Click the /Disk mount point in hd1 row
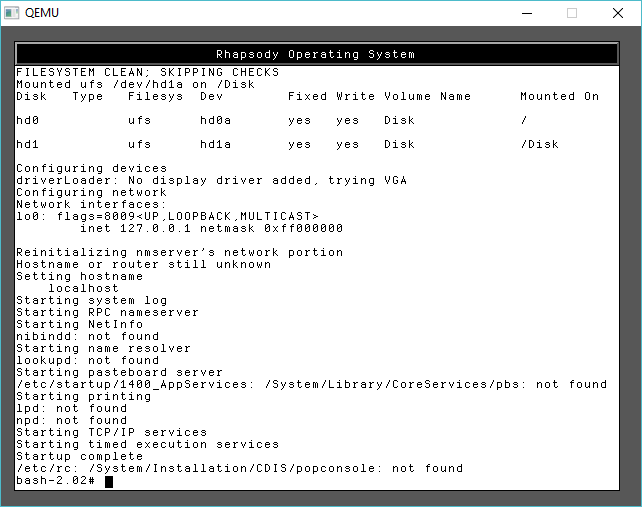Screen dimensions: 642x507 click(539, 144)
